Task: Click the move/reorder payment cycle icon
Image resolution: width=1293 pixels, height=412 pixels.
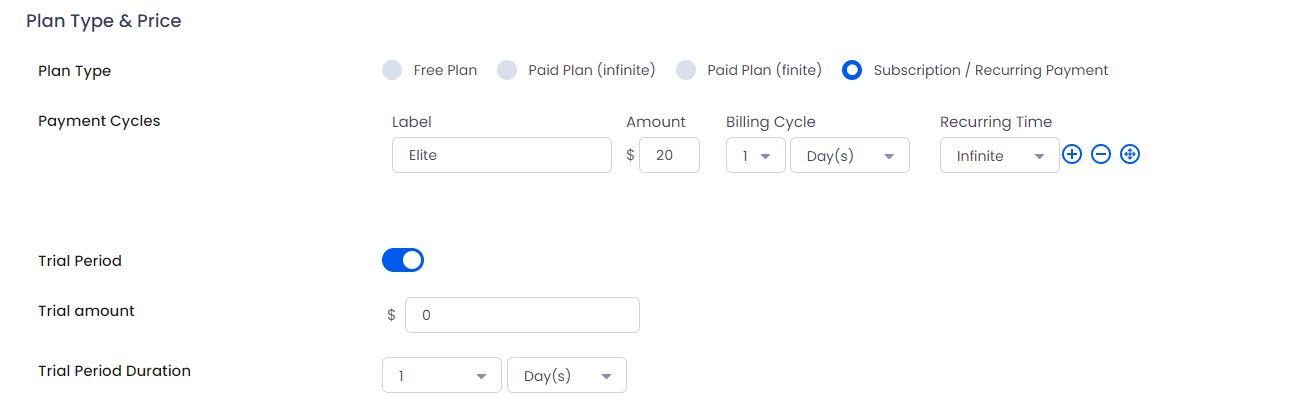Action: coord(1130,155)
